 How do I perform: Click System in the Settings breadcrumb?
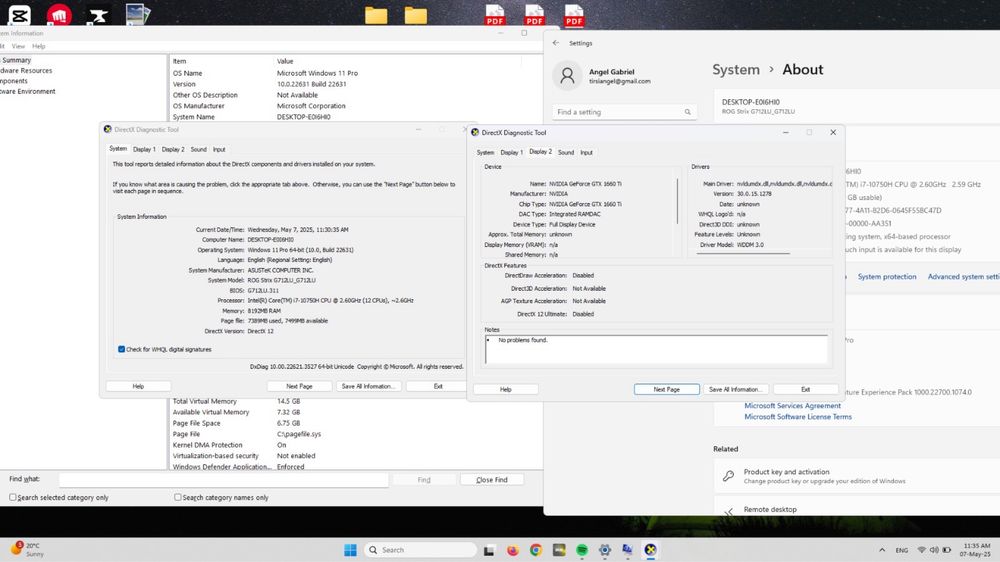(x=736, y=70)
